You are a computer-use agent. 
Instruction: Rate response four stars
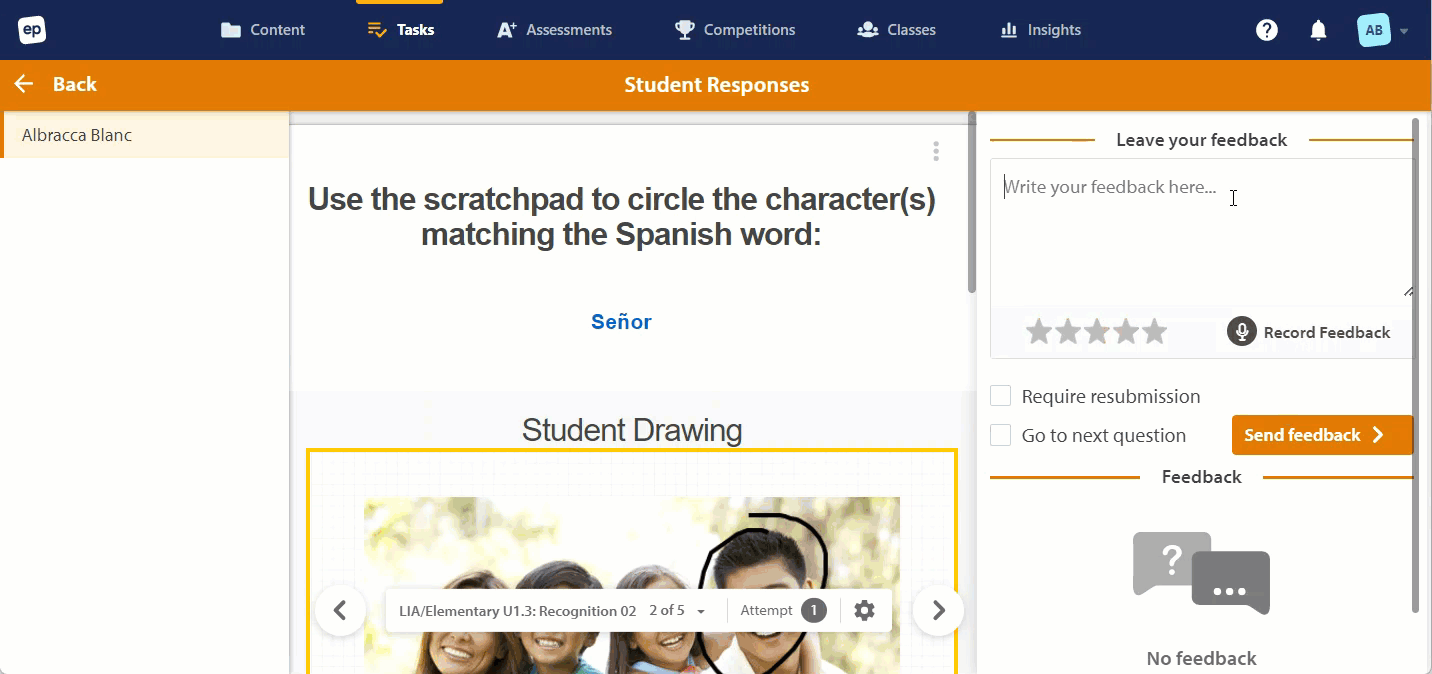(x=1126, y=332)
